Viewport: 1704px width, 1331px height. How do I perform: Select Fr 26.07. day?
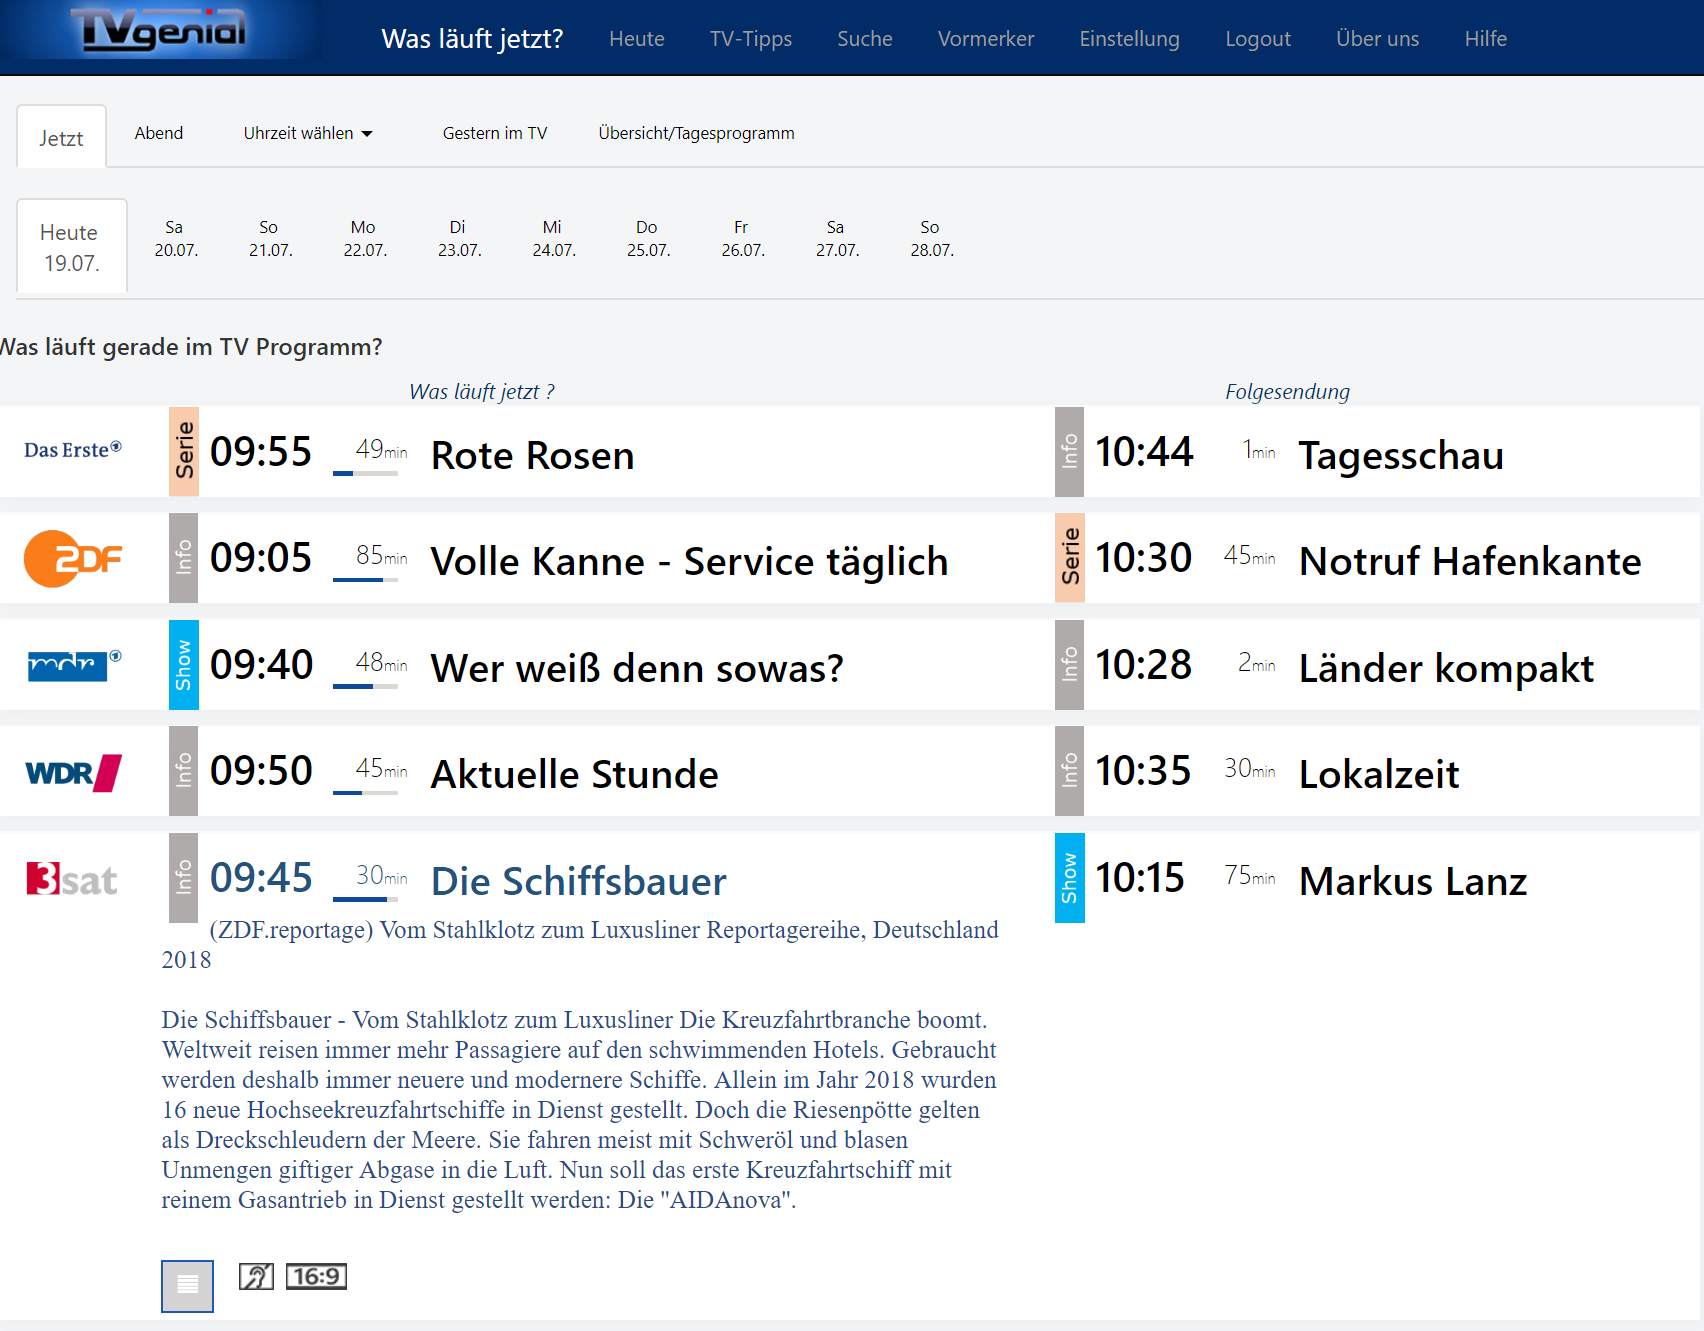(x=743, y=239)
